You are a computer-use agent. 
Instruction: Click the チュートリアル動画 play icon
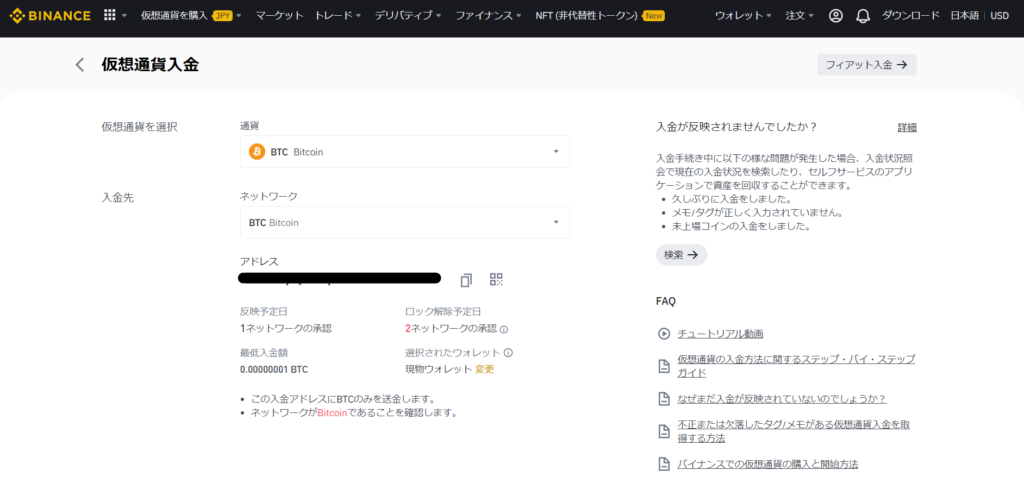[x=664, y=334]
